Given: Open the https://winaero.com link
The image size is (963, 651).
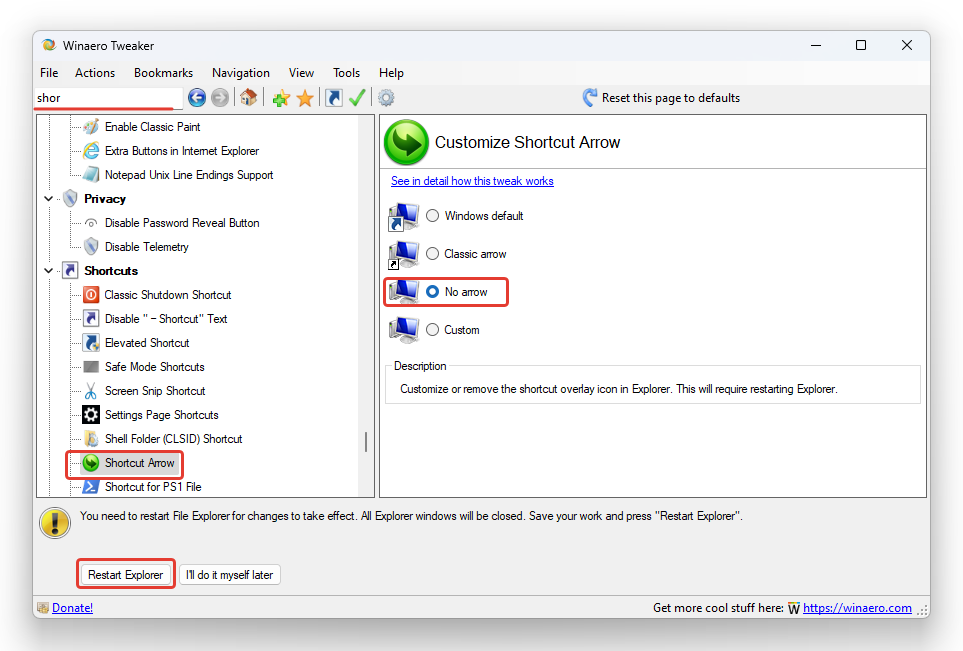Looking at the screenshot, I should 857,607.
